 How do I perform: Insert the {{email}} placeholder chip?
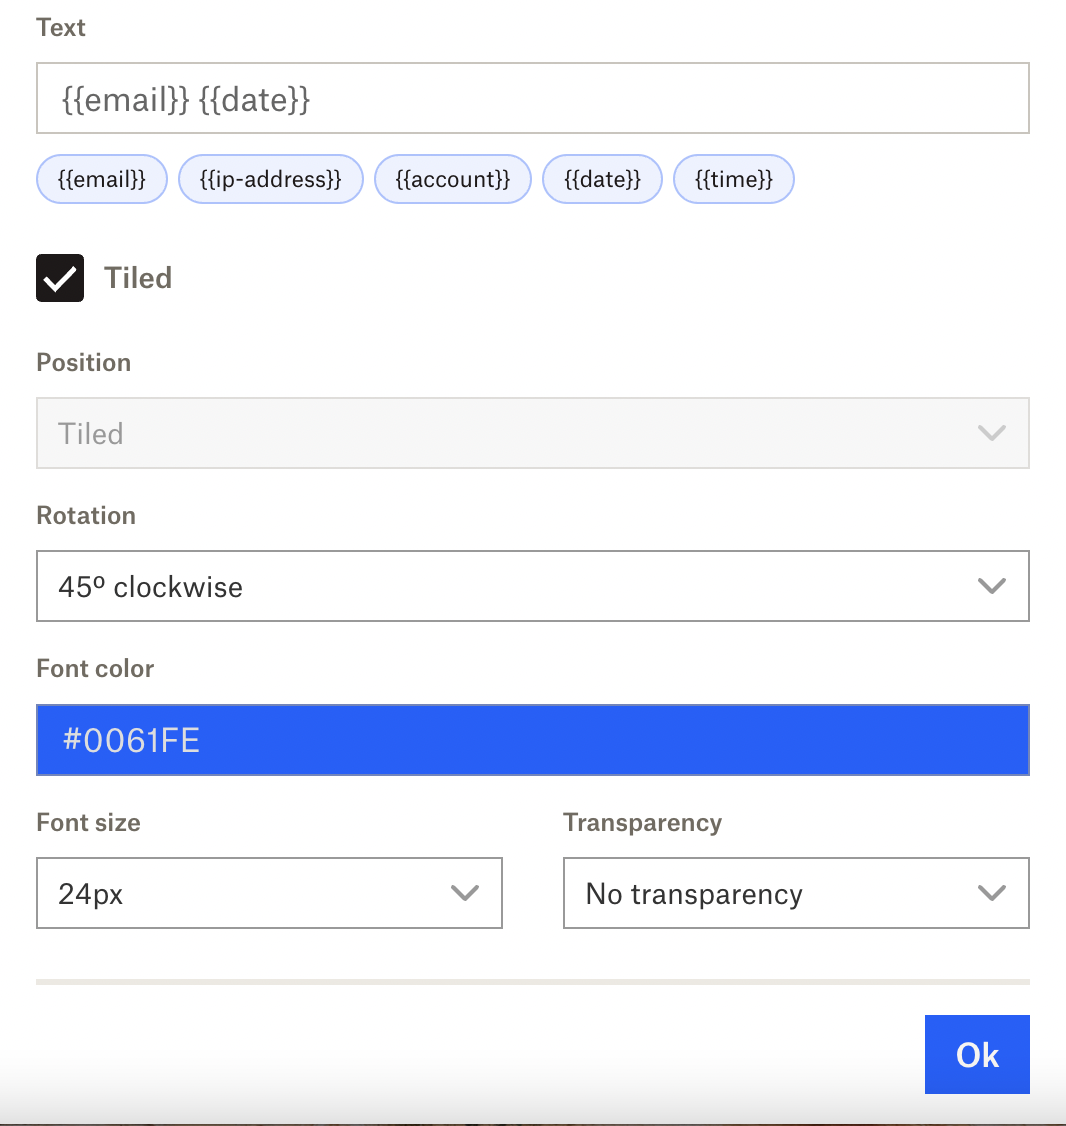coord(102,179)
